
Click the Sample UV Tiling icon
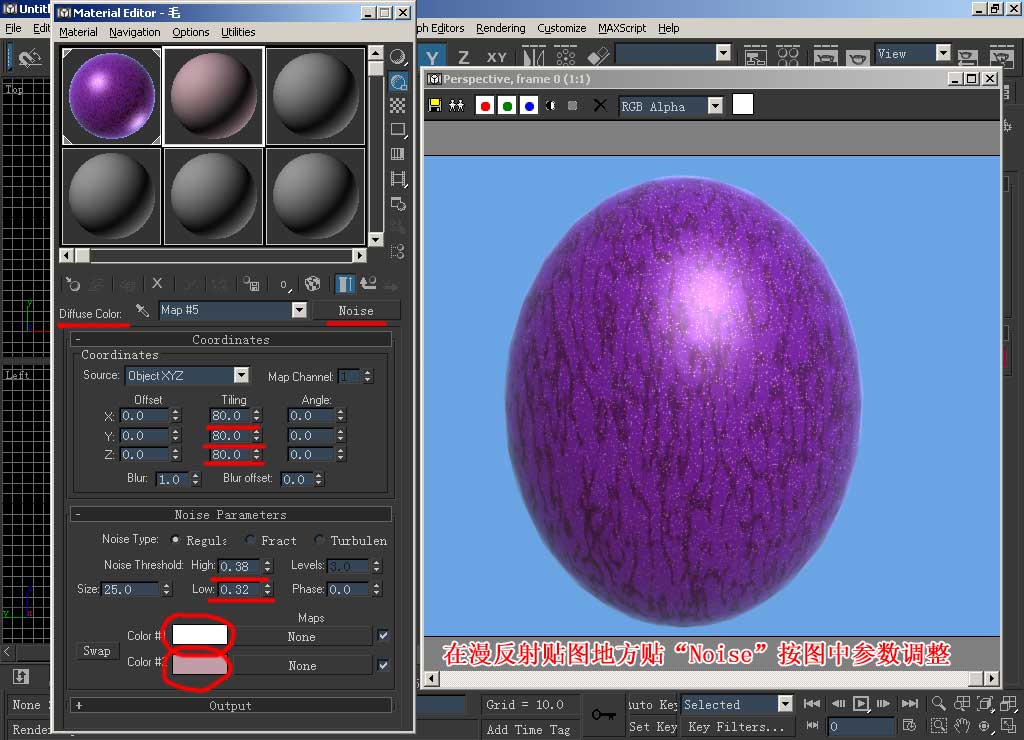[x=398, y=129]
